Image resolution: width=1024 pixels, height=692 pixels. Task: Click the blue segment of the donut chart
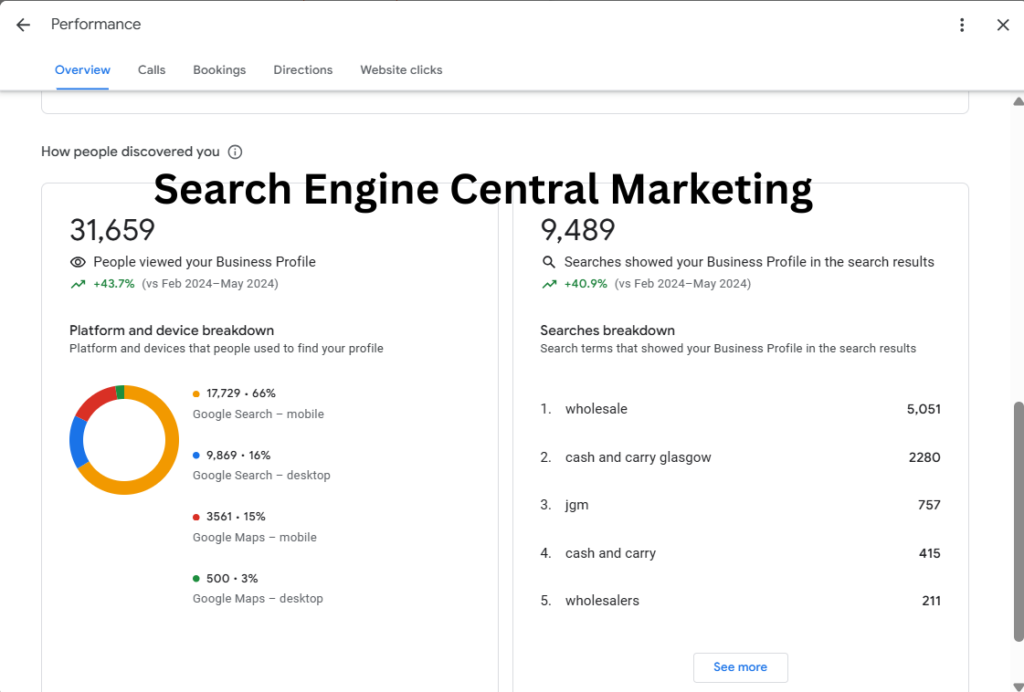click(x=78, y=443)
